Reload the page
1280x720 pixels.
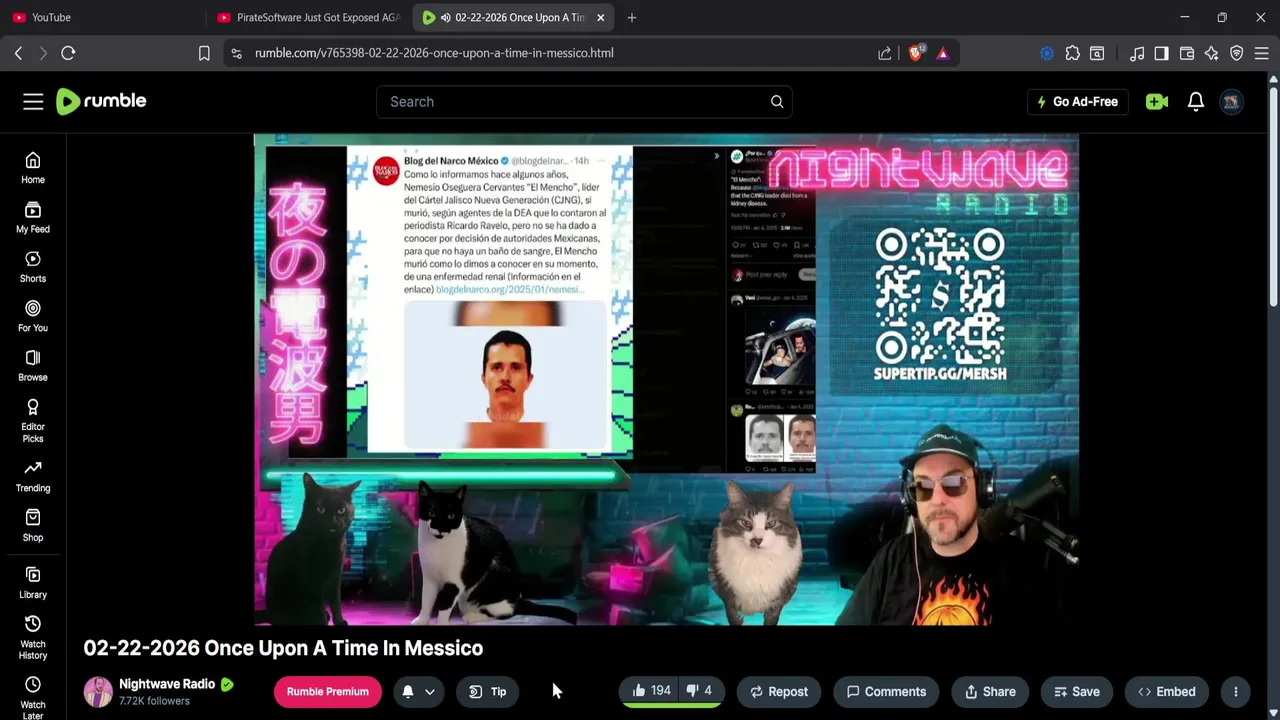click(68, 53)
